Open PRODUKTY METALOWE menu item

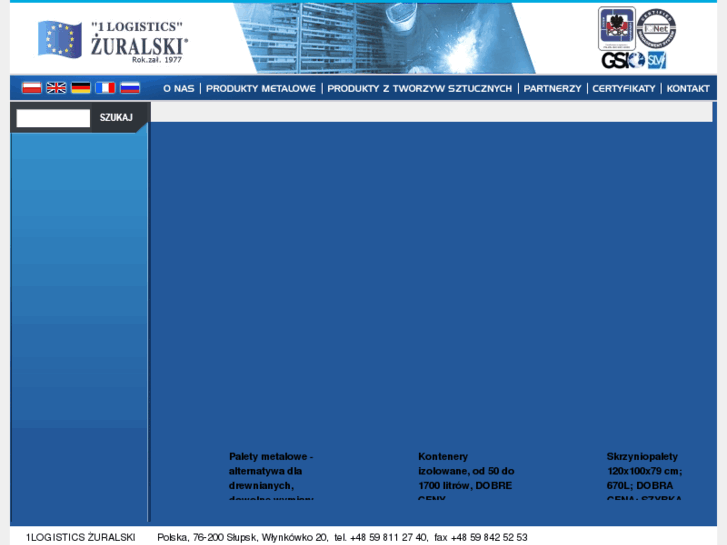(x=261, y=89)
